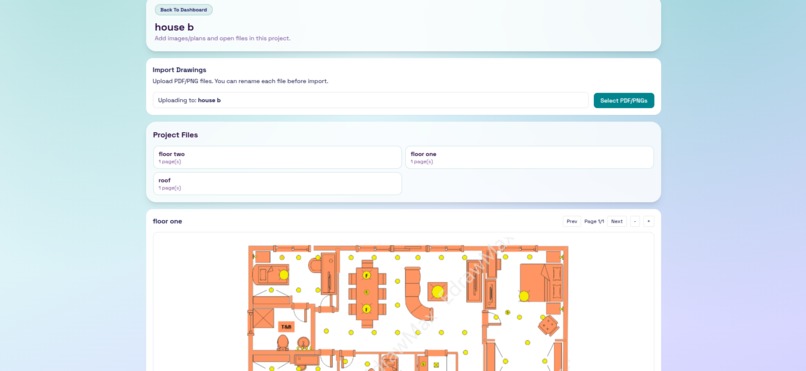The width and height of the screenshot is (806, 371).
Task: Click the Uploading to house b field
Action: pyautogui.click(x=371, y=100)
